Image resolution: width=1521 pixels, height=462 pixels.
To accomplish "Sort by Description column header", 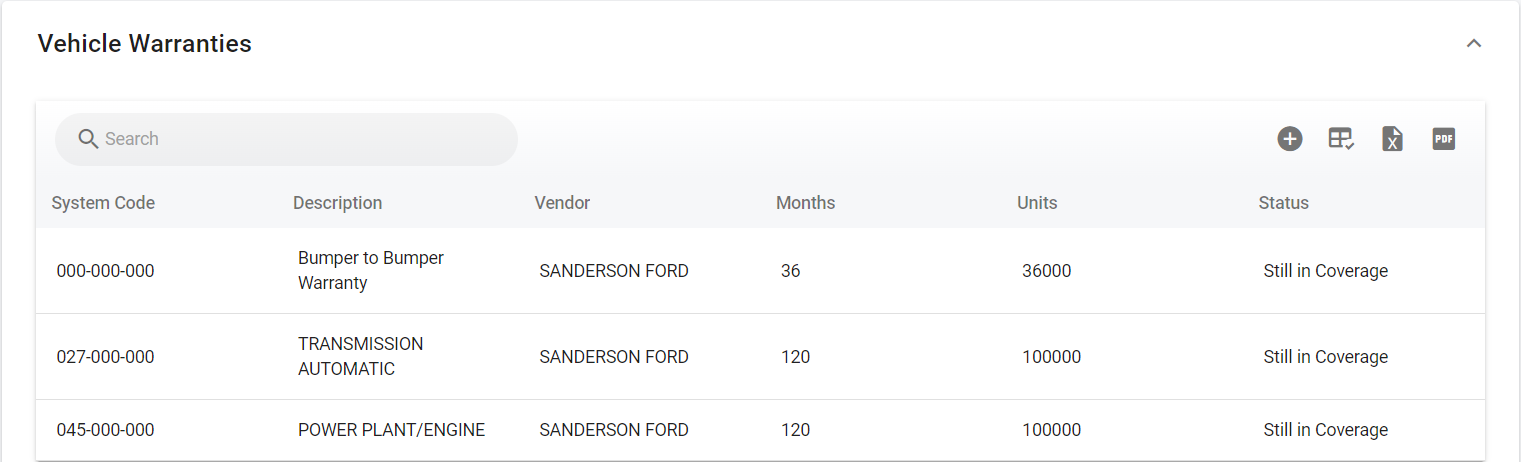I will (337, 203).
